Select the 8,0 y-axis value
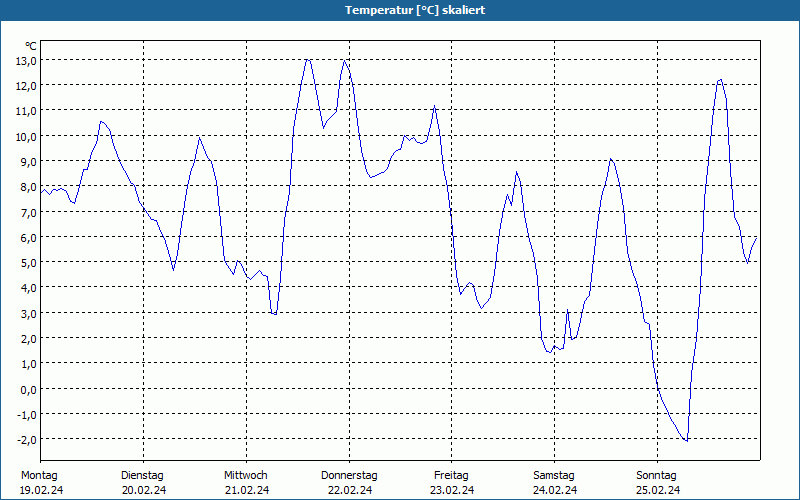800x500 pixels. pos(29,187)
